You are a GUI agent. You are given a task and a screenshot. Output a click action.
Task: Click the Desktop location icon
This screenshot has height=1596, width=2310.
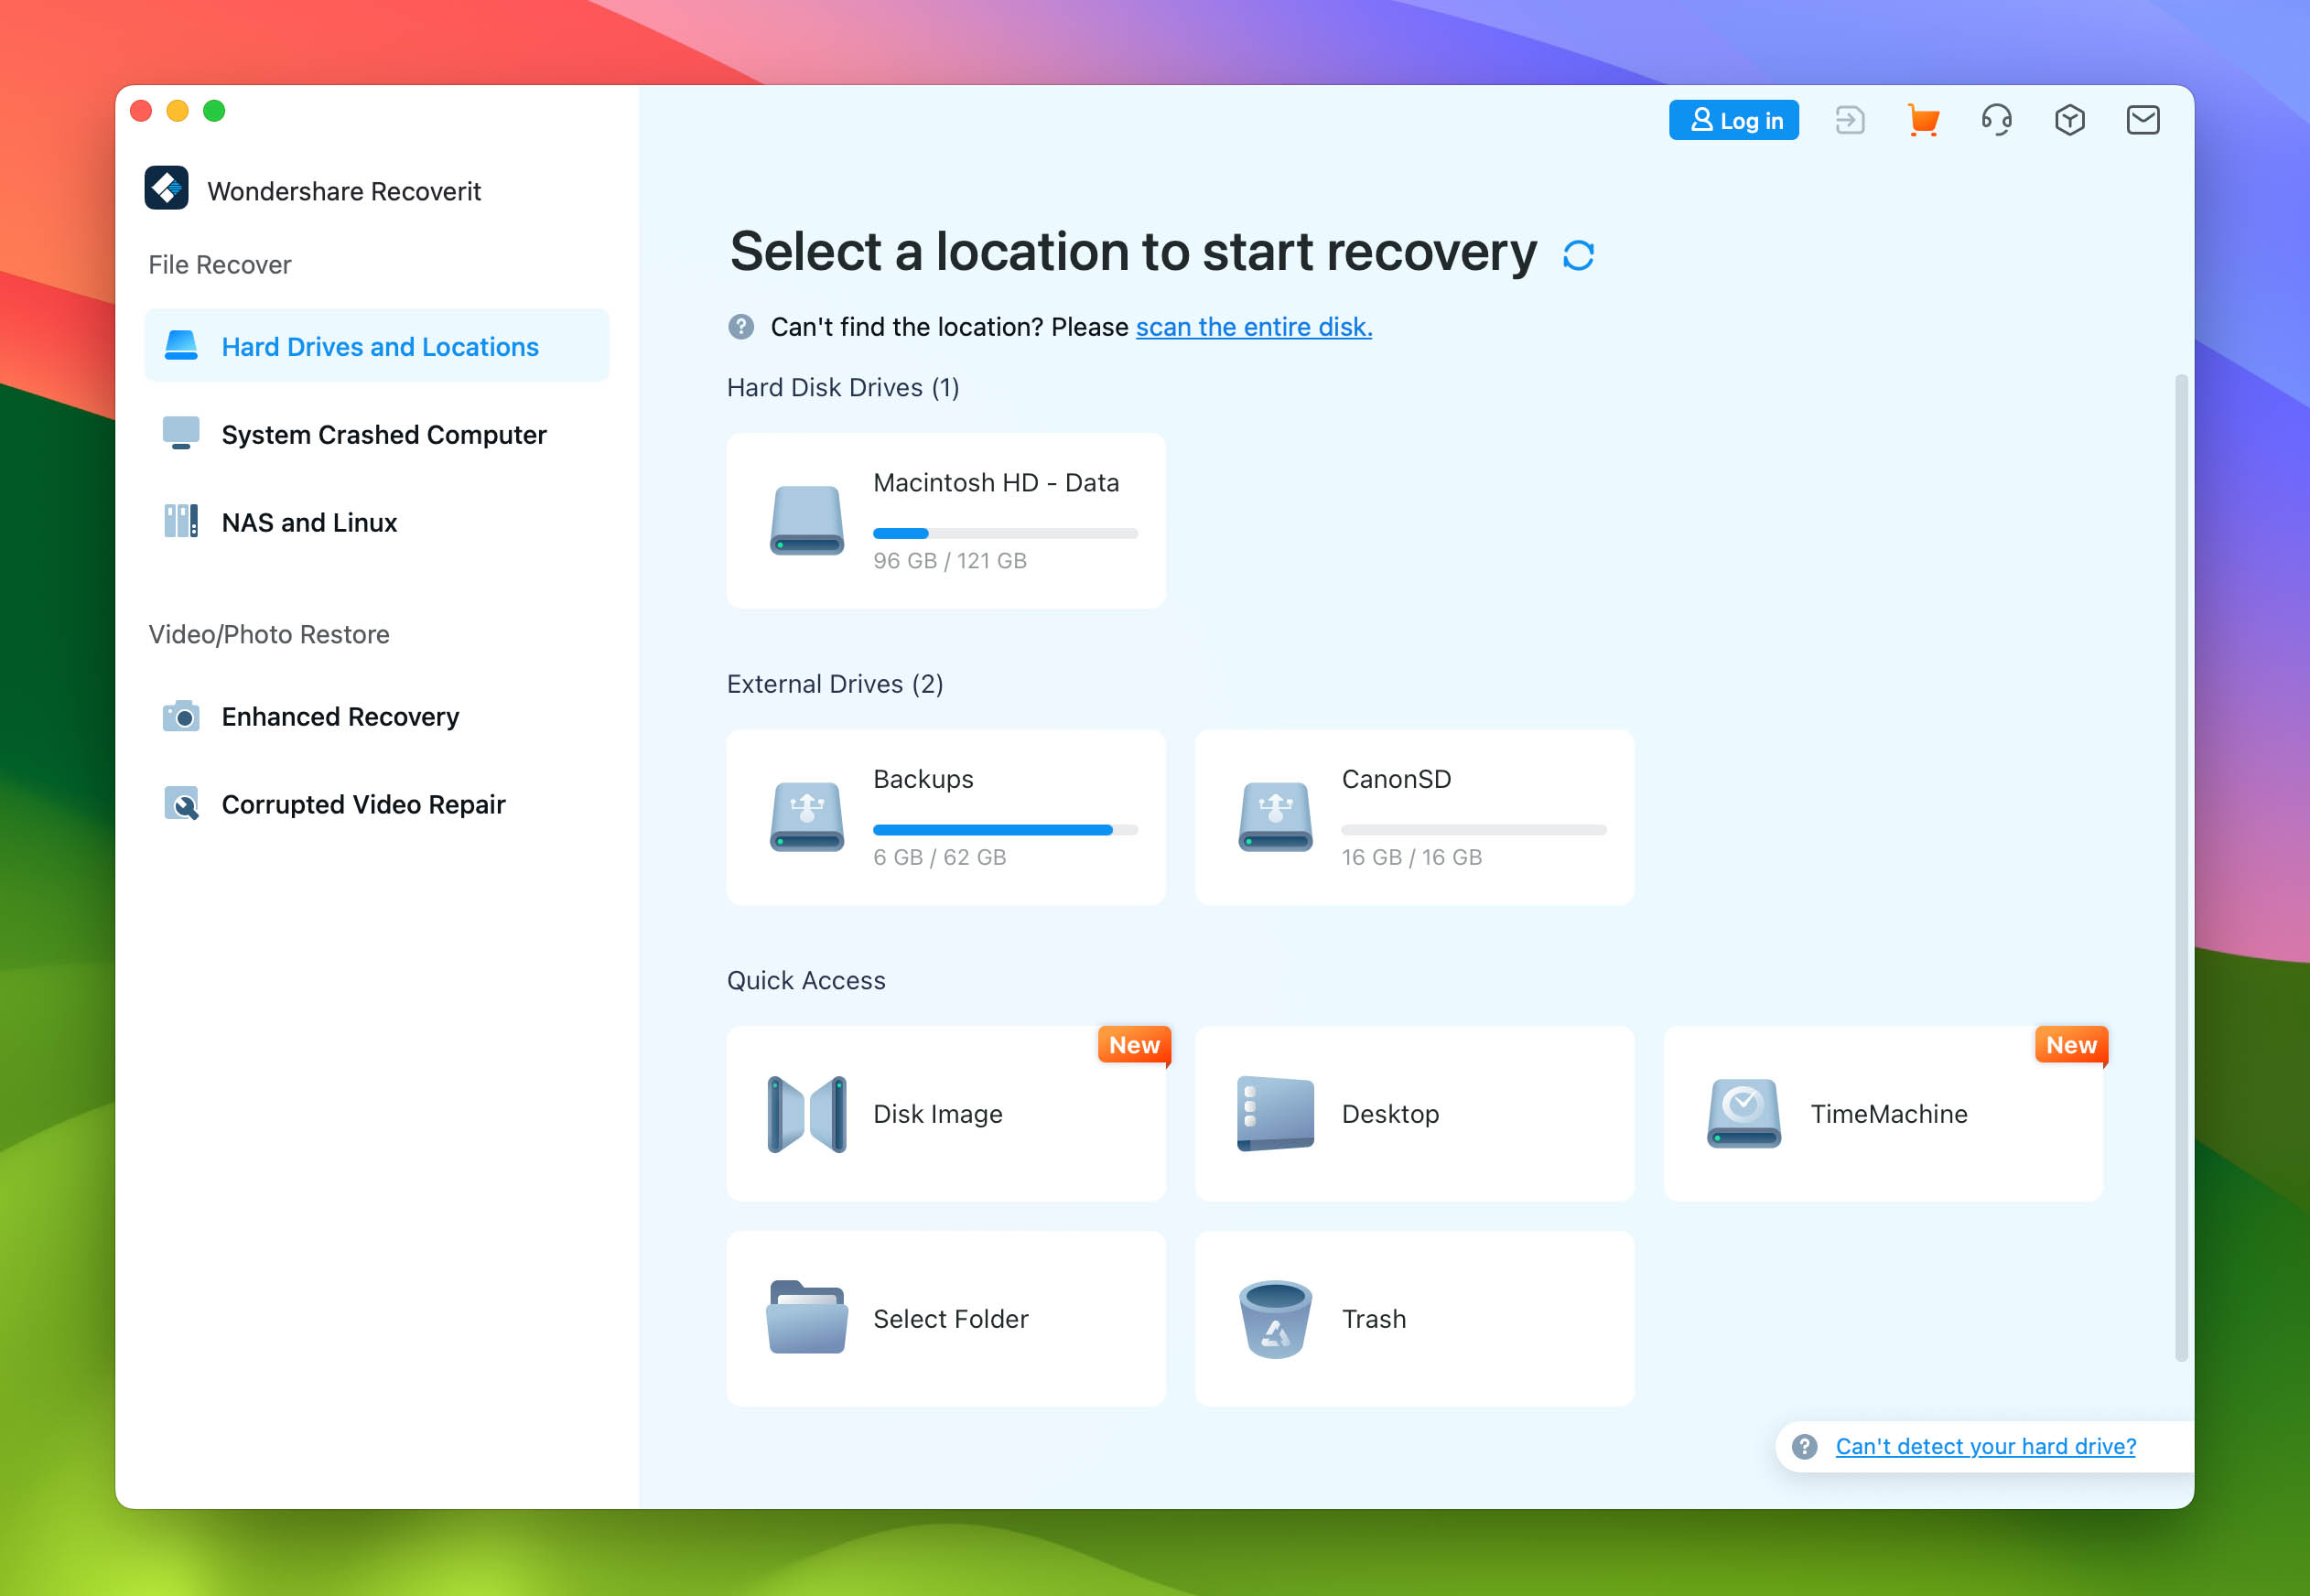[1275, 1114]
